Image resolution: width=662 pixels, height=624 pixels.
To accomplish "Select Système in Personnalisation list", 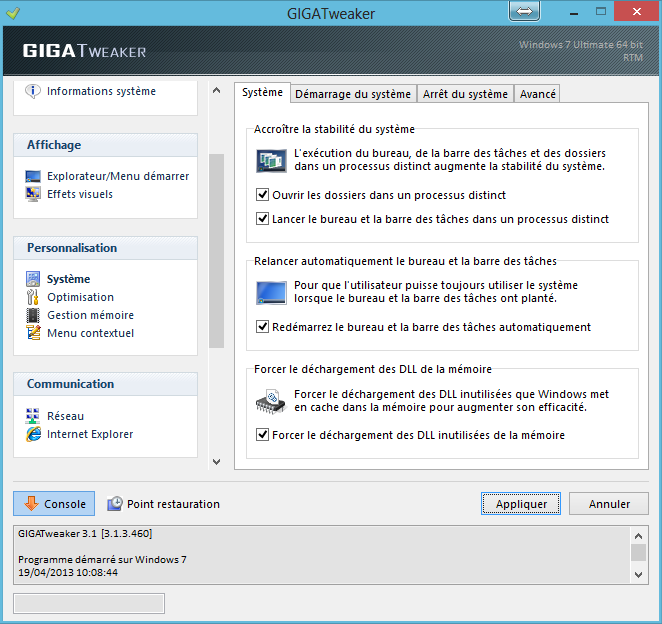I will (x=68, y=279).
